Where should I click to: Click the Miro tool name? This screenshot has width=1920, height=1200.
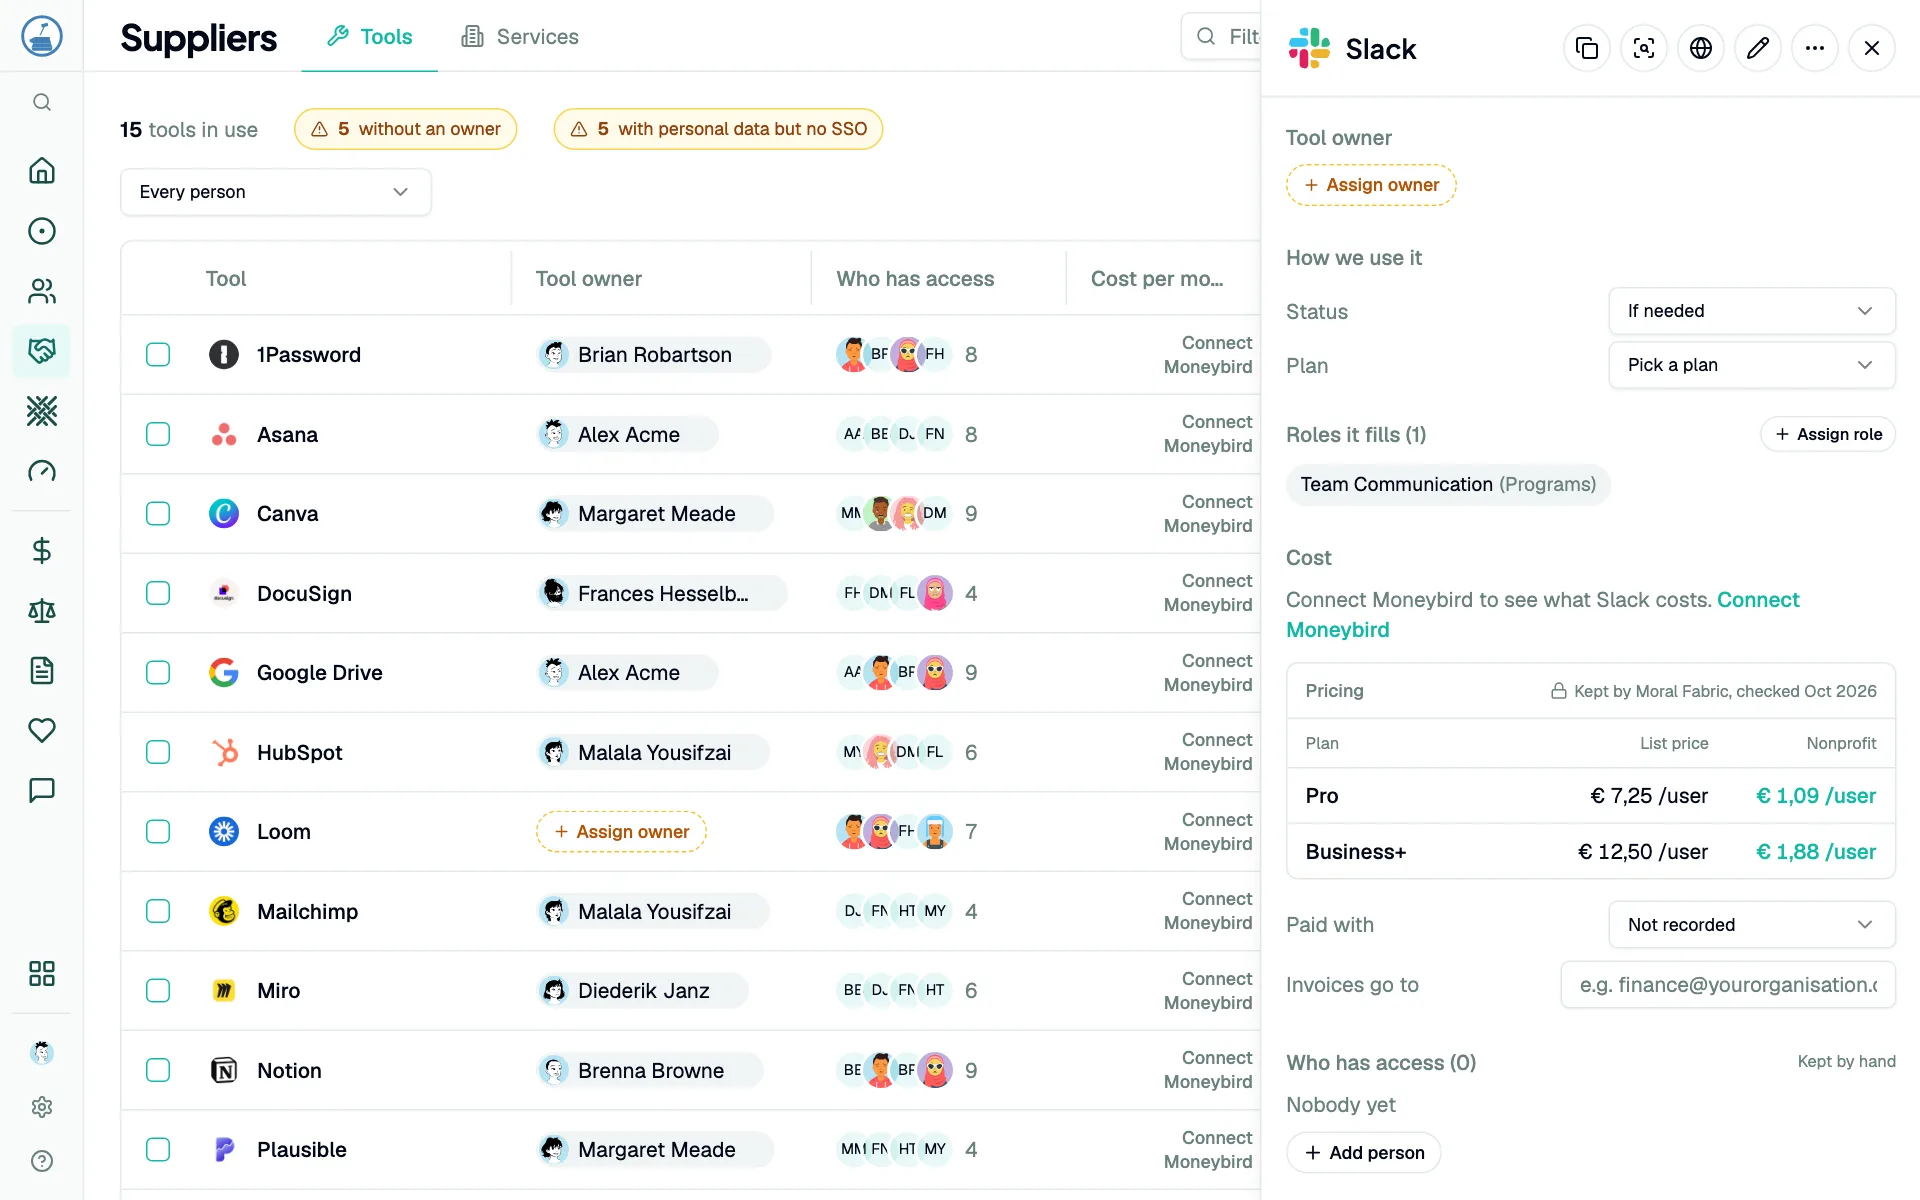pyautogui.click(x=278, y=991)
